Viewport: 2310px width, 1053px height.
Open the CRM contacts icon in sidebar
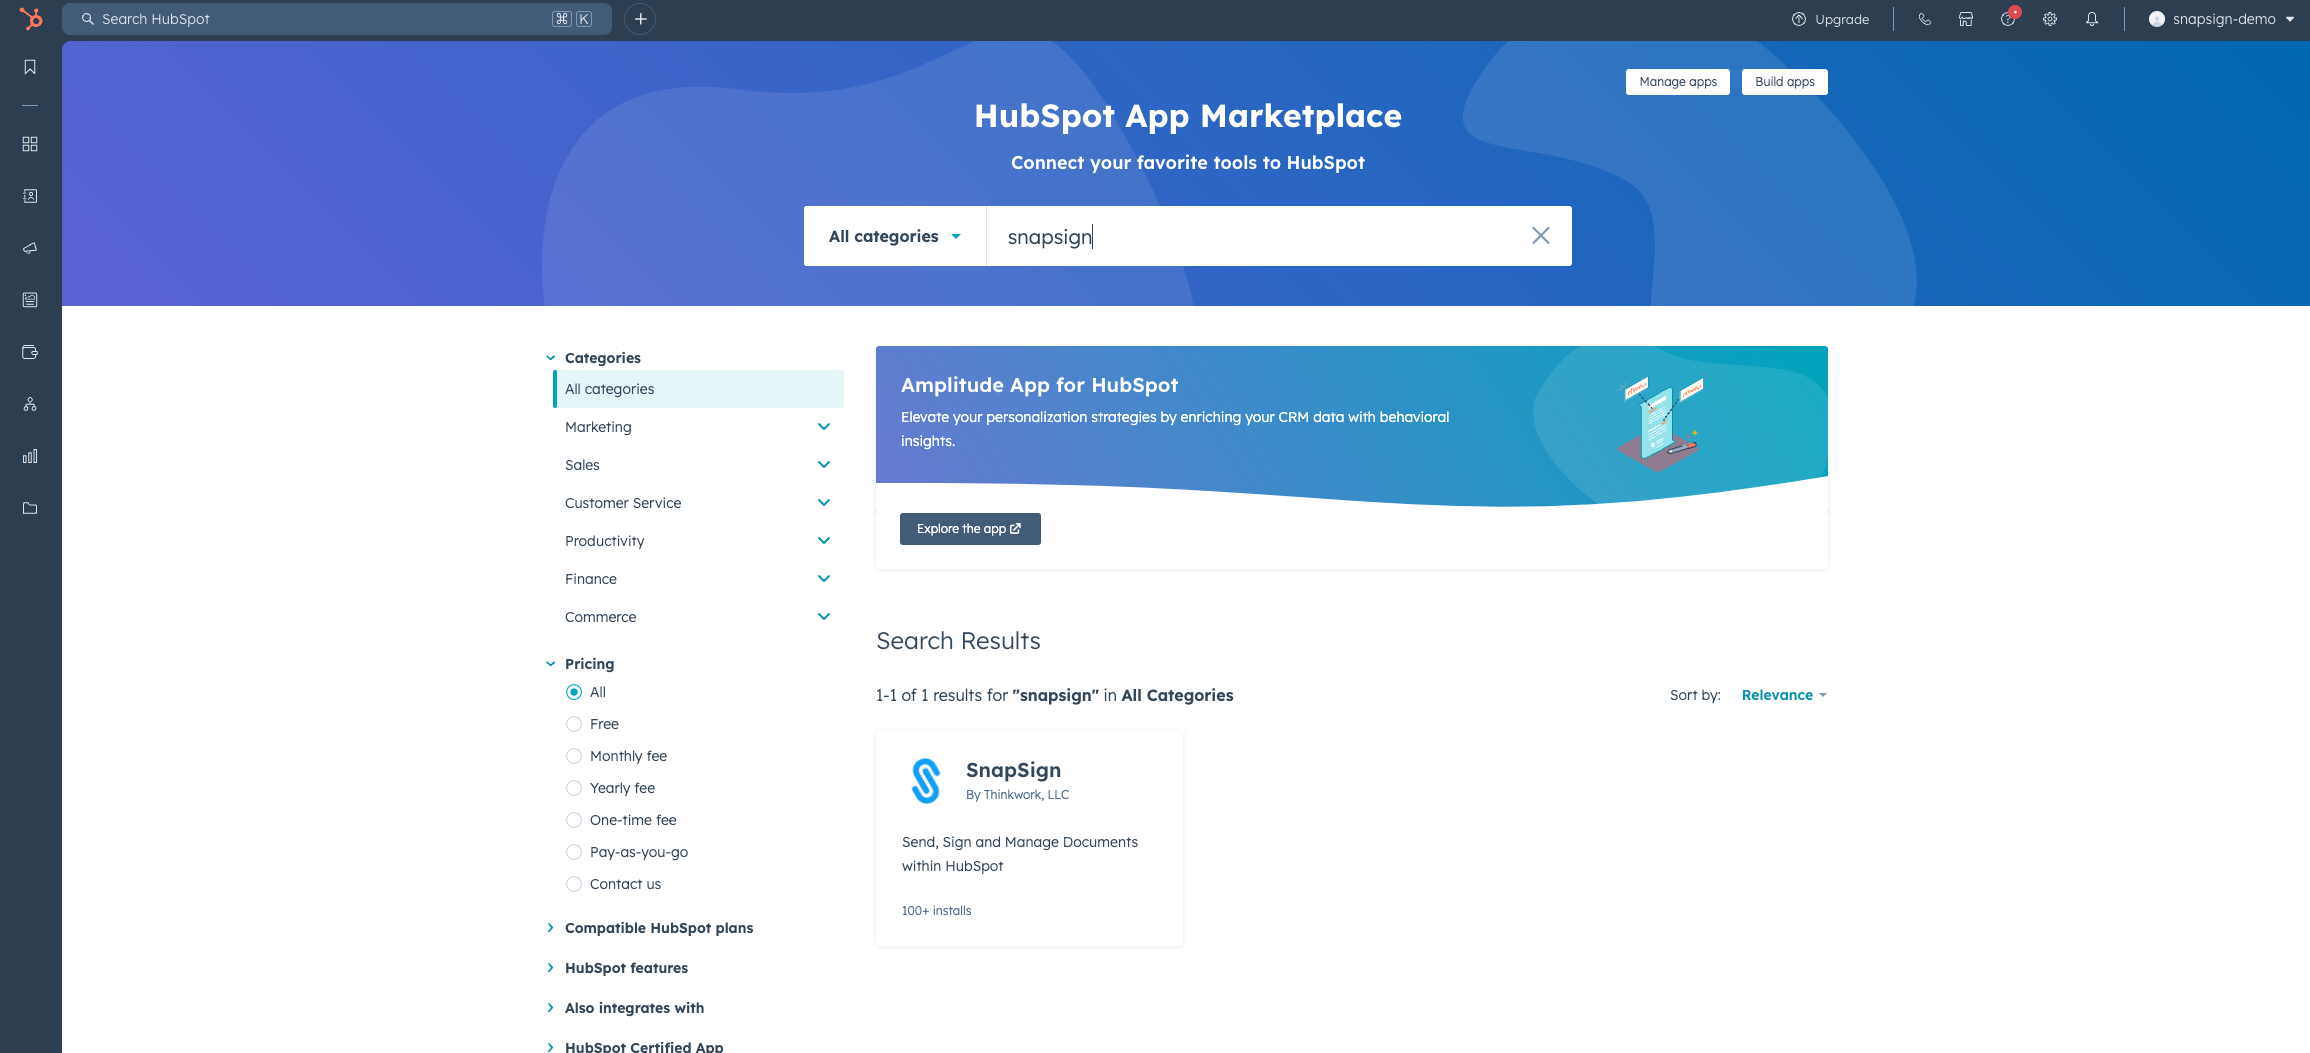click(x=30, y=196)
